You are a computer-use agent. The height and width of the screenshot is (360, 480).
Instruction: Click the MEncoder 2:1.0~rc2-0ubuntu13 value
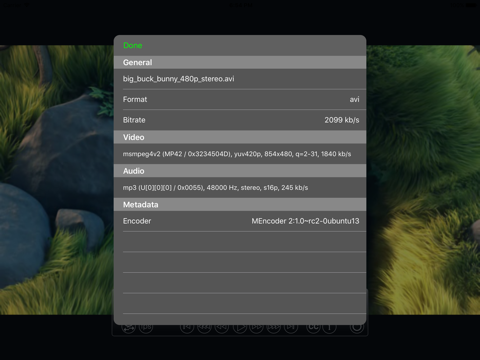[305, 221]
